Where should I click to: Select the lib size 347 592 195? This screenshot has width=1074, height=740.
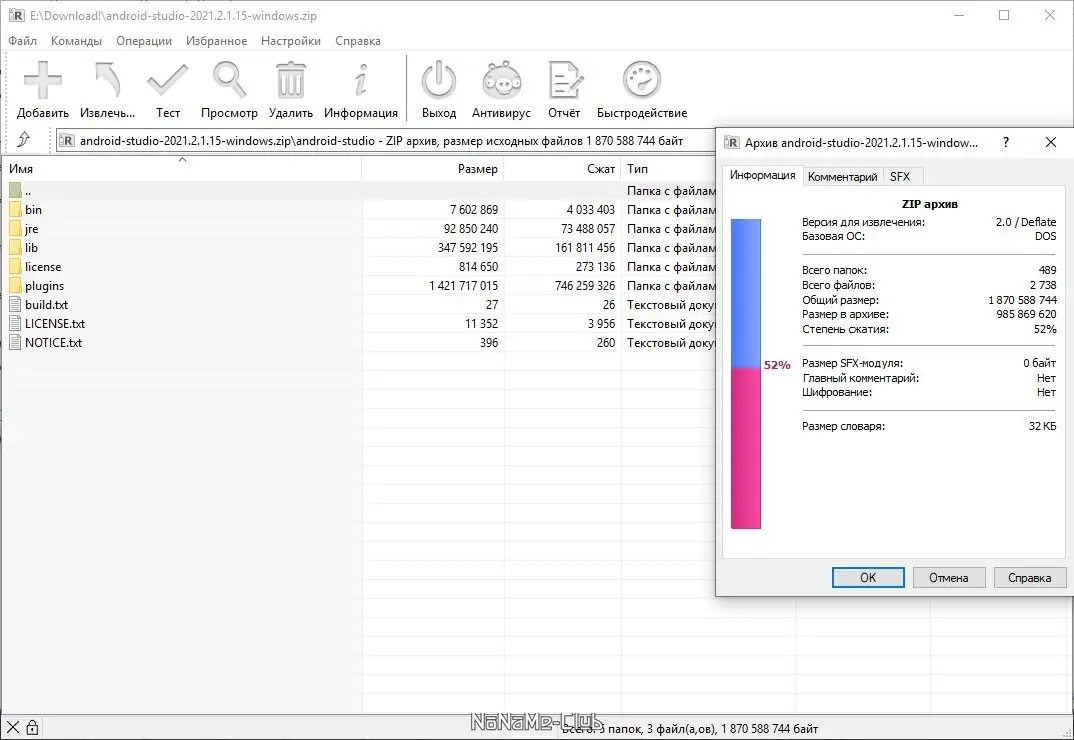[468, 248]
